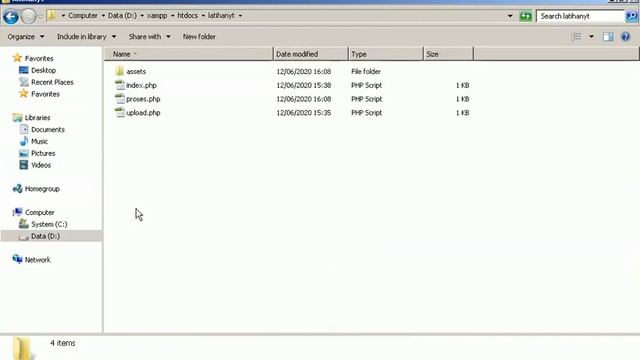Sort by the Size column header
This screenshot has width=640, height=360.
tap(448, 54)
